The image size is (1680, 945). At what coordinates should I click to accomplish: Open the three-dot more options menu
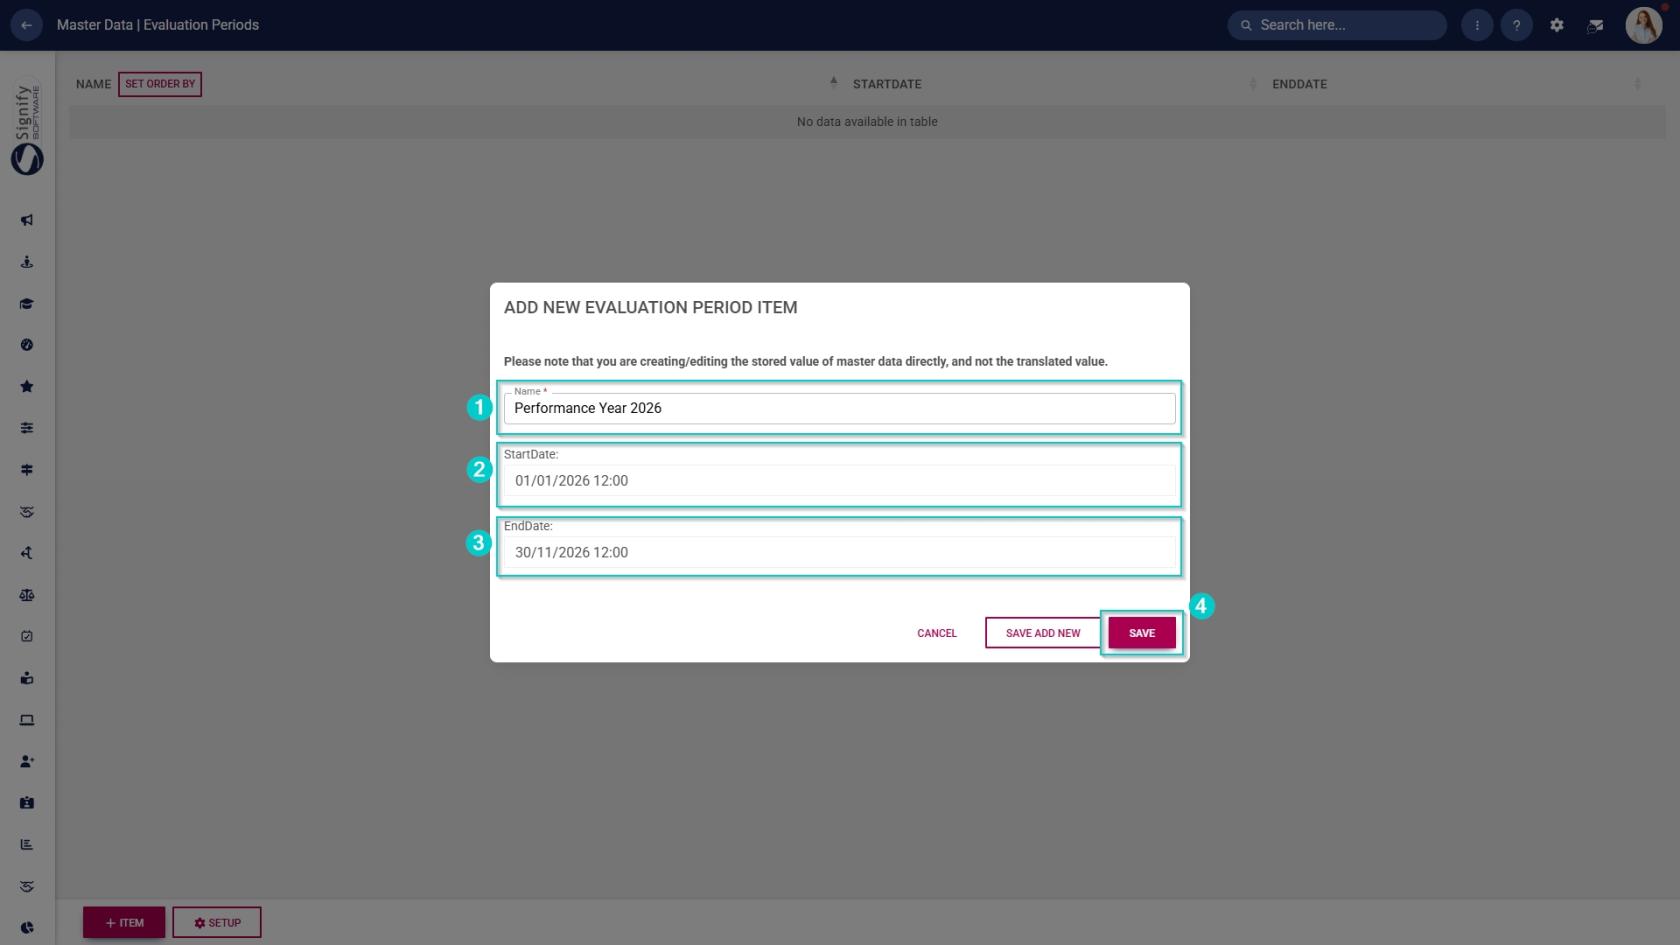tap(1477, 25)
